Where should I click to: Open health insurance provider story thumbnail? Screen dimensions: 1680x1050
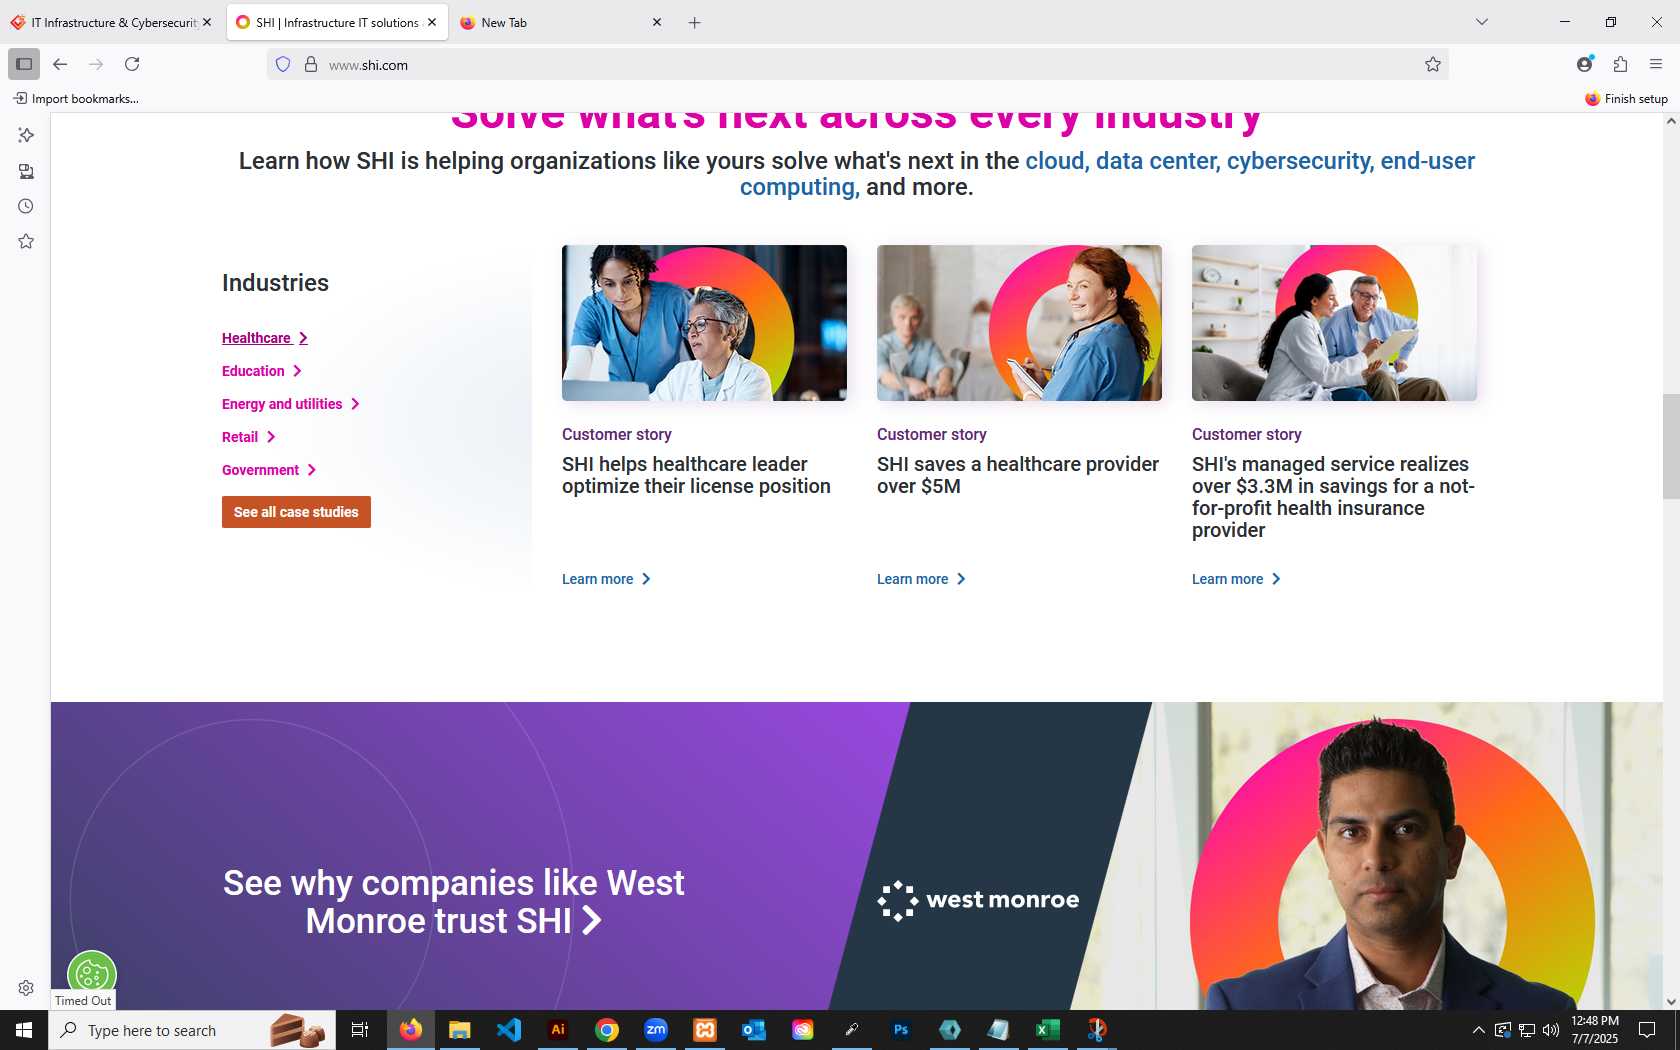1334,323
